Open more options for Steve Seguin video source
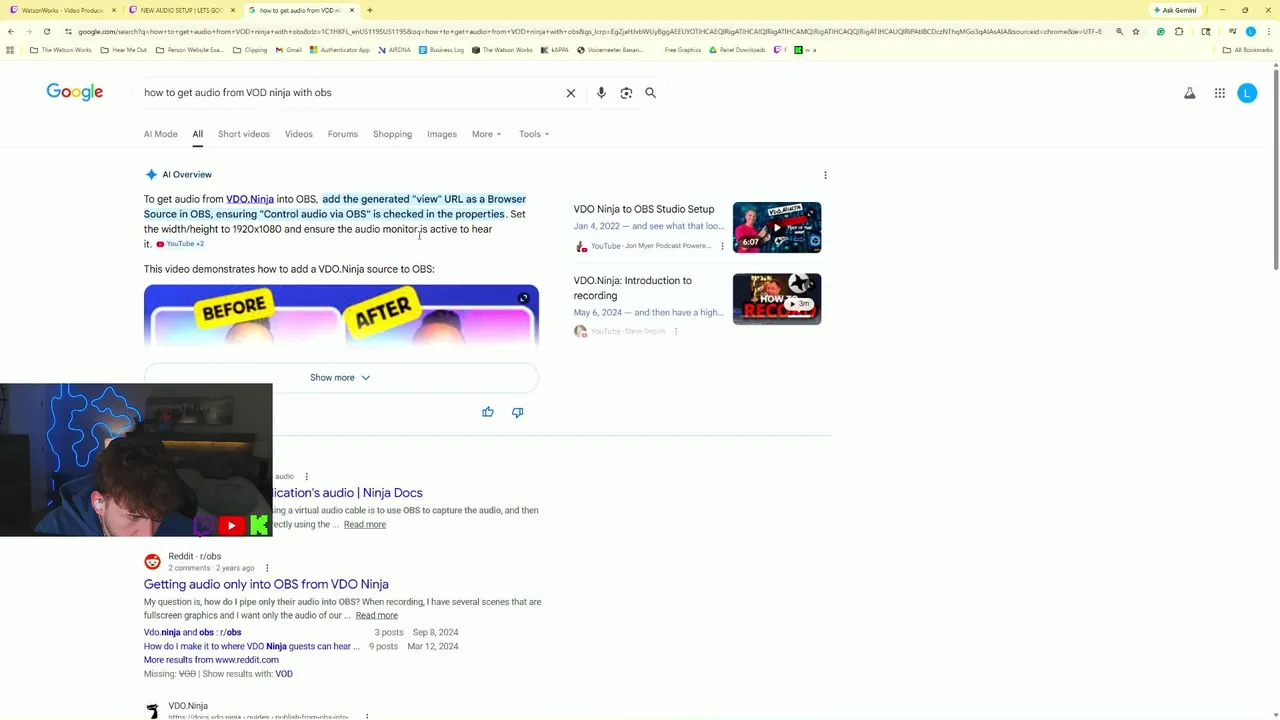This screenshot has width=1280, height=720. pyautogui.click(x=676, y=331)
